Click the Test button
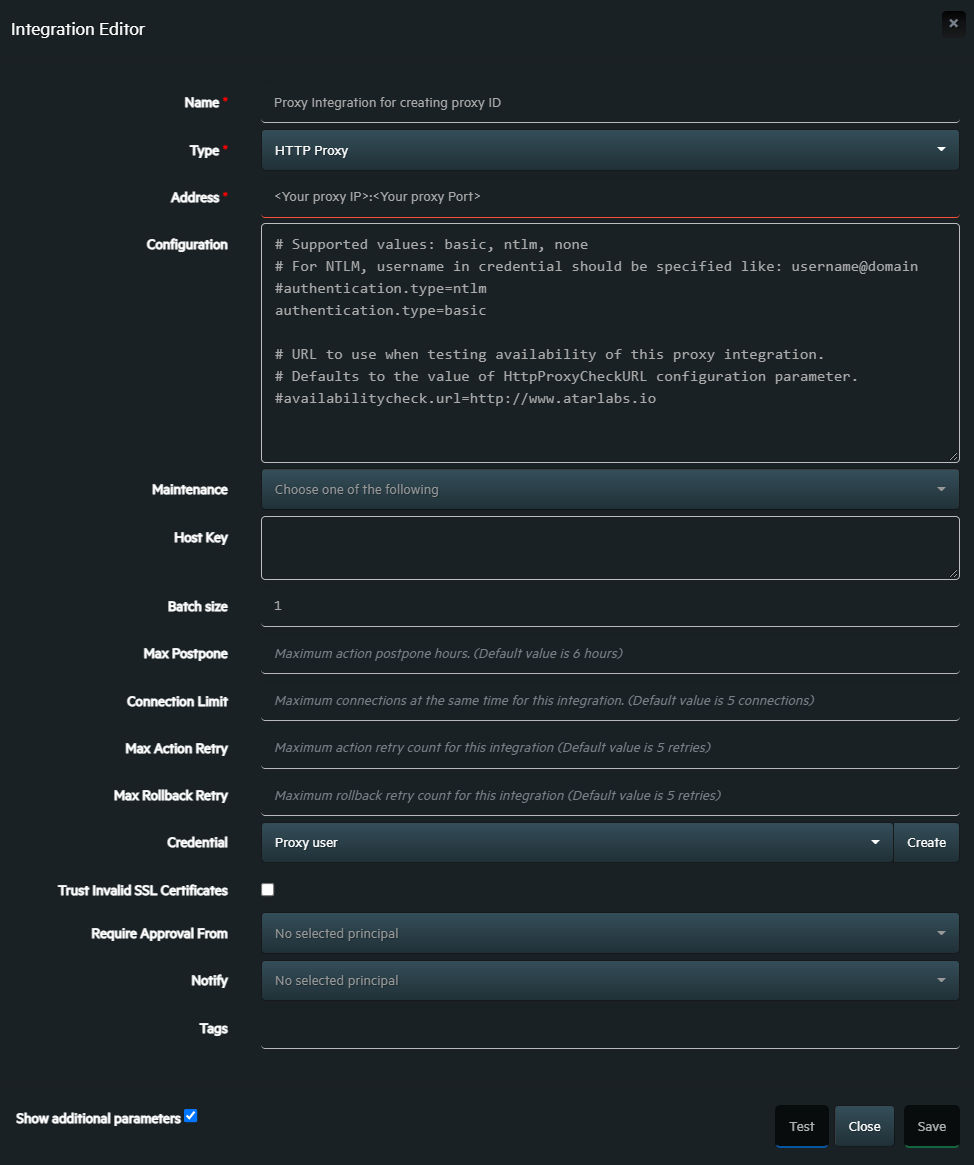The width and height of the screenshot is (974, 1165). tap(801, 1126)
